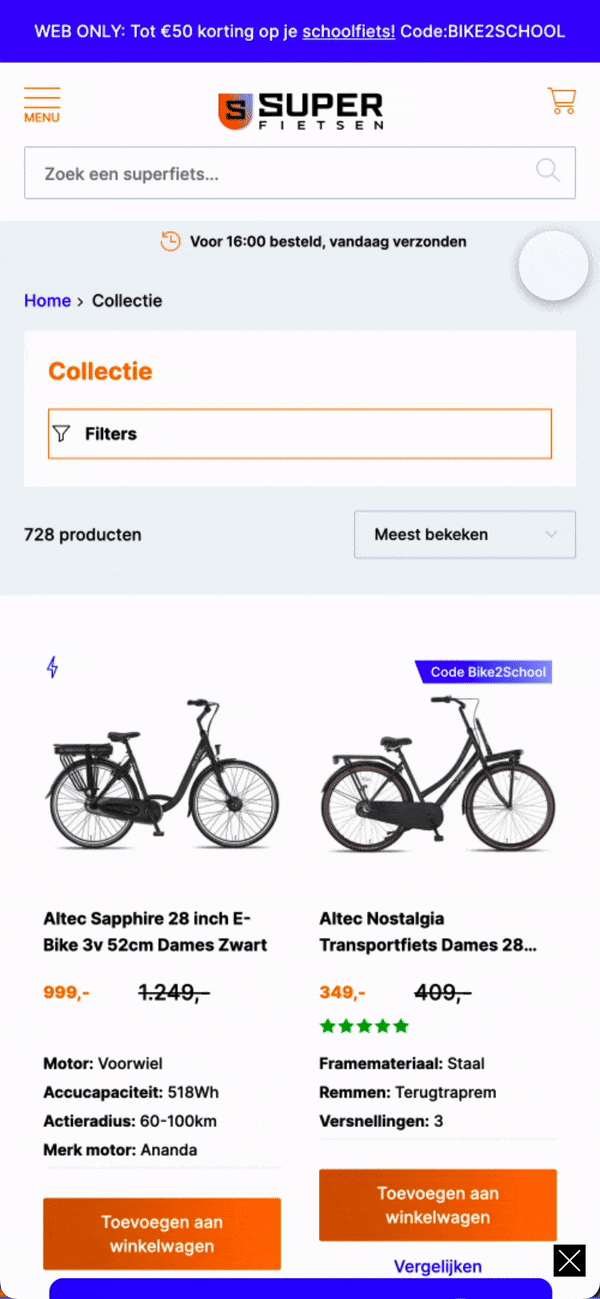Add Altec Sapphire E-Bike to cart

tap(162, 1234)
